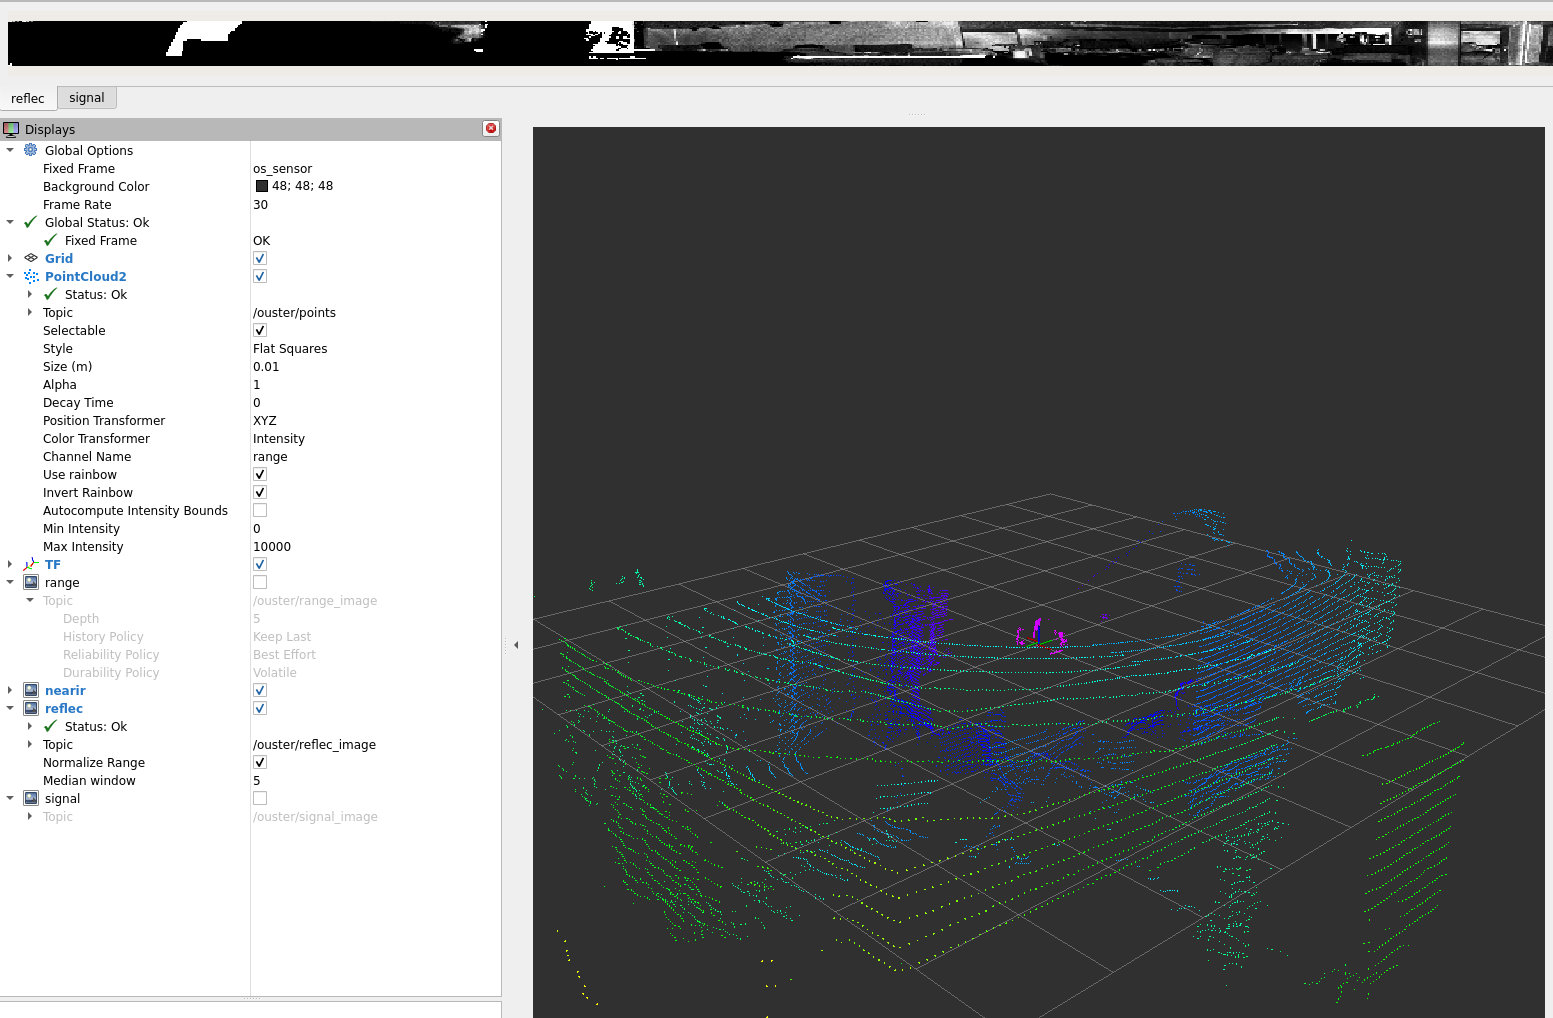The width and height of the screenshot is (1553, 1018).
Task: Click the Fixed Frame checkmark icon
Action: (x=51, y=240)
